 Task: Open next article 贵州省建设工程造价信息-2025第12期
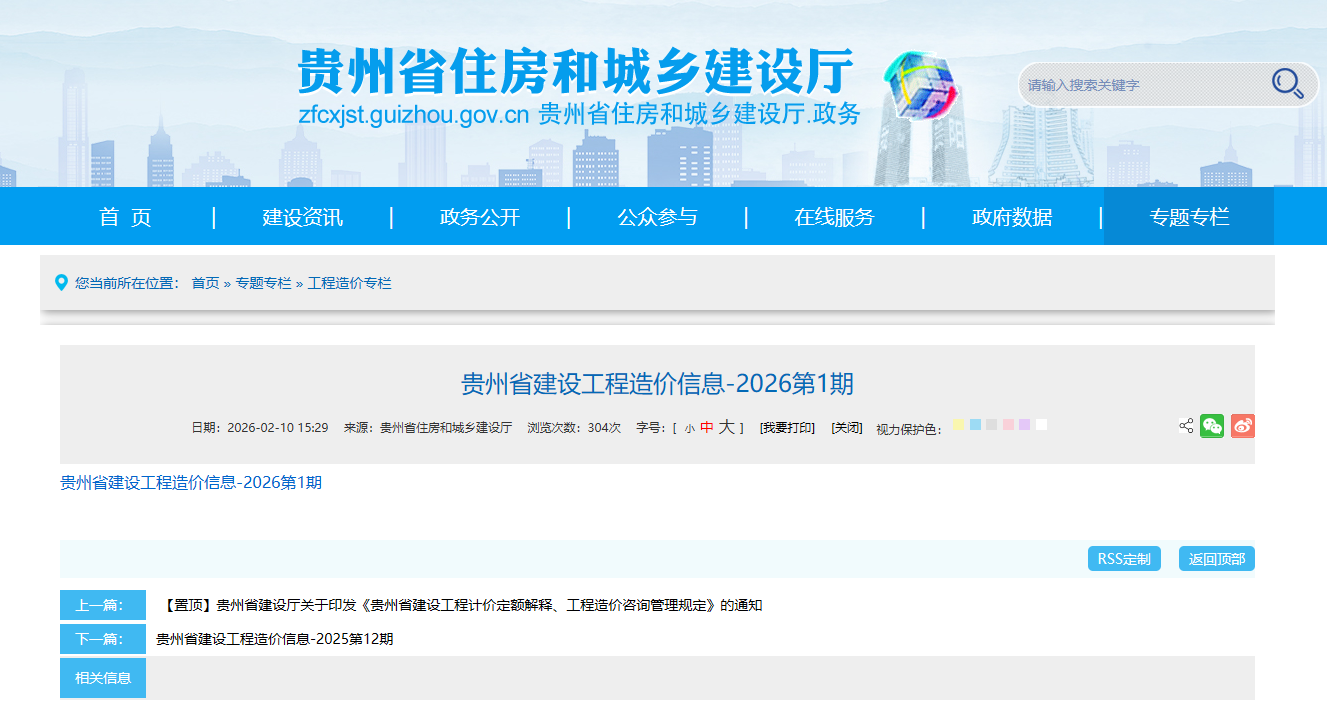tap(275, 639)
